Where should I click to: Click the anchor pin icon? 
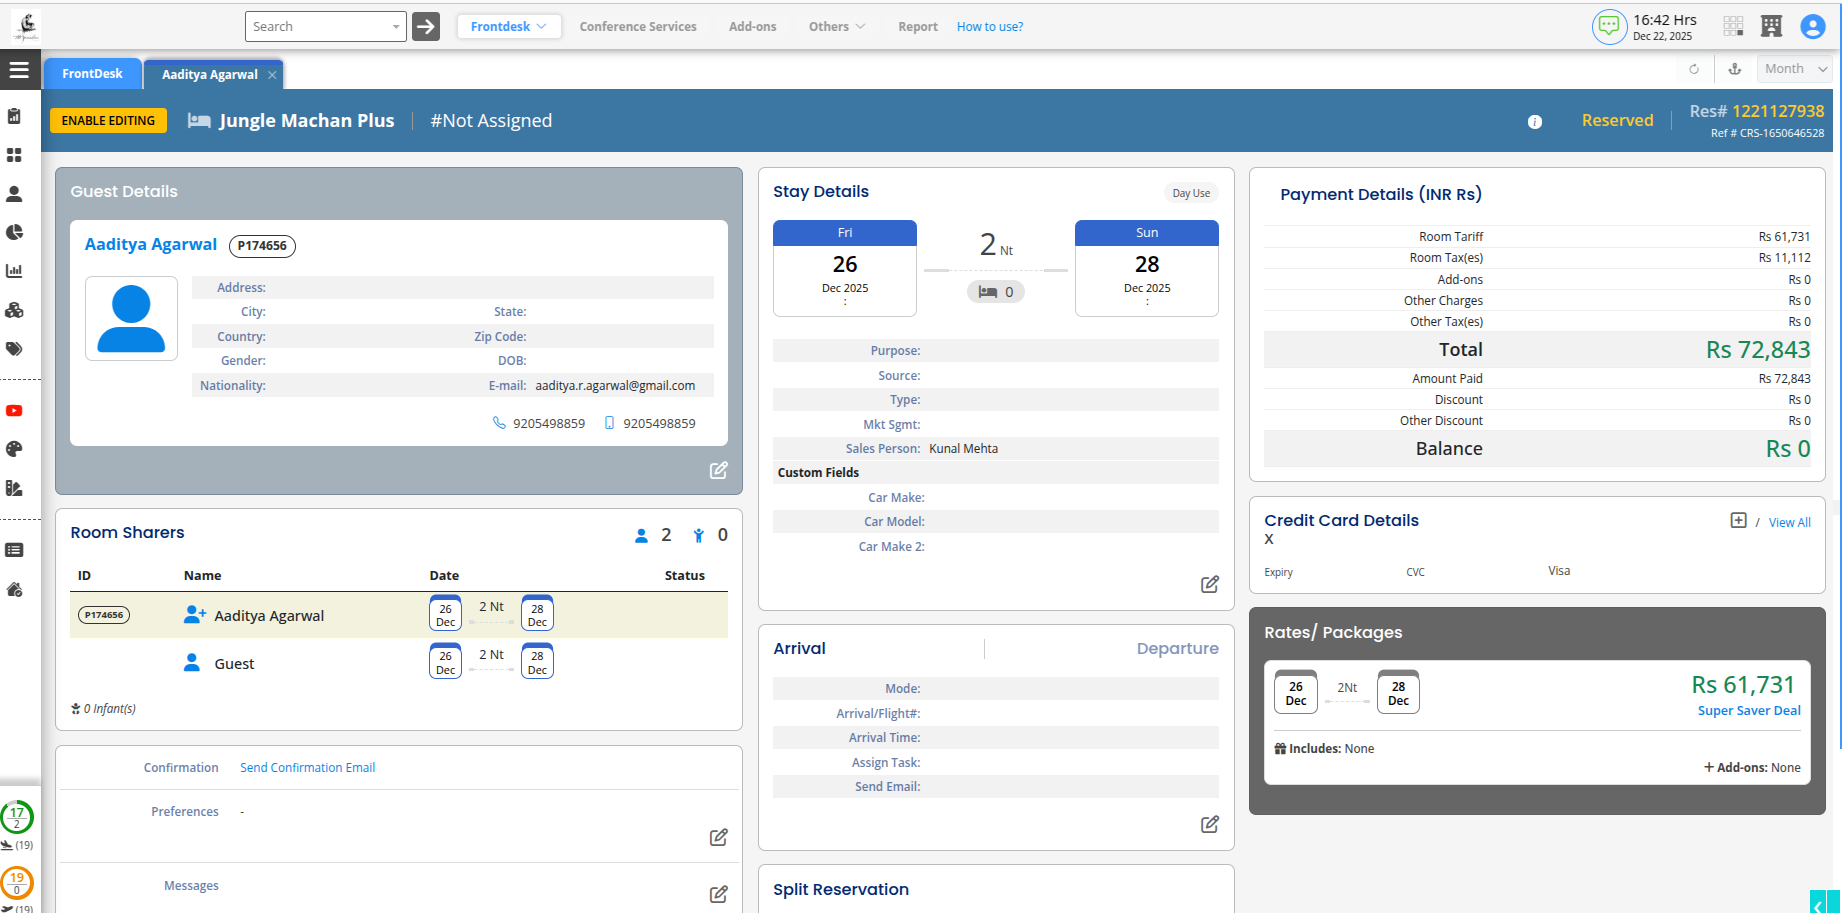point(1735,69)
